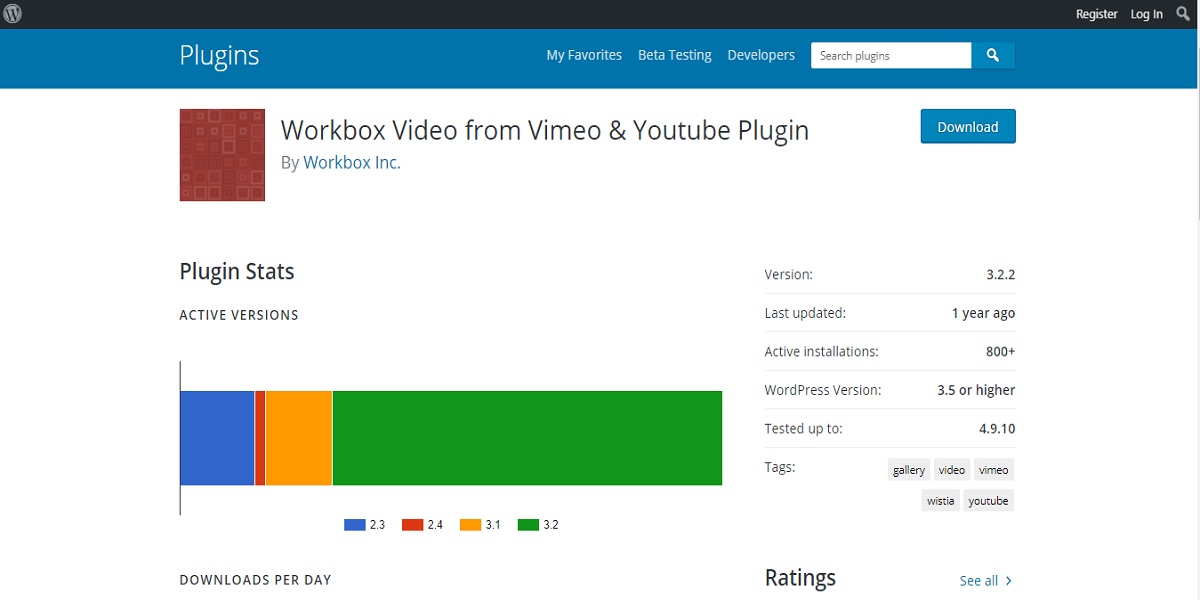Image resolution: width=1200 pixels, height=600 pixels.
Task: Download the Workbox Video plugin
Action: point(968,127)
